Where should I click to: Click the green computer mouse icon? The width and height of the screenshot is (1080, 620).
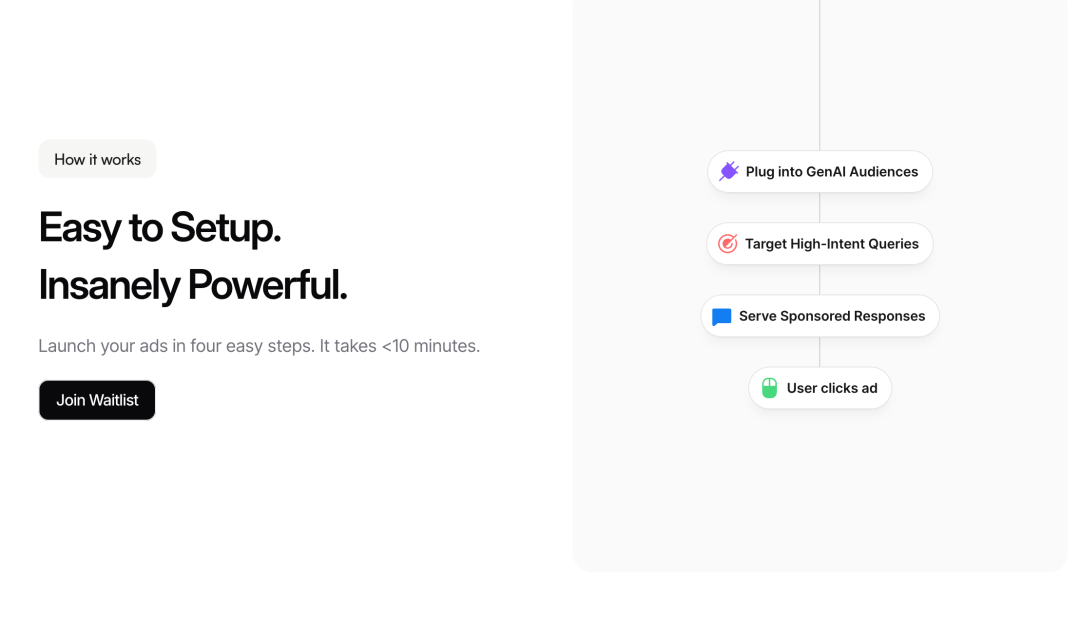[x=769, y=388]
